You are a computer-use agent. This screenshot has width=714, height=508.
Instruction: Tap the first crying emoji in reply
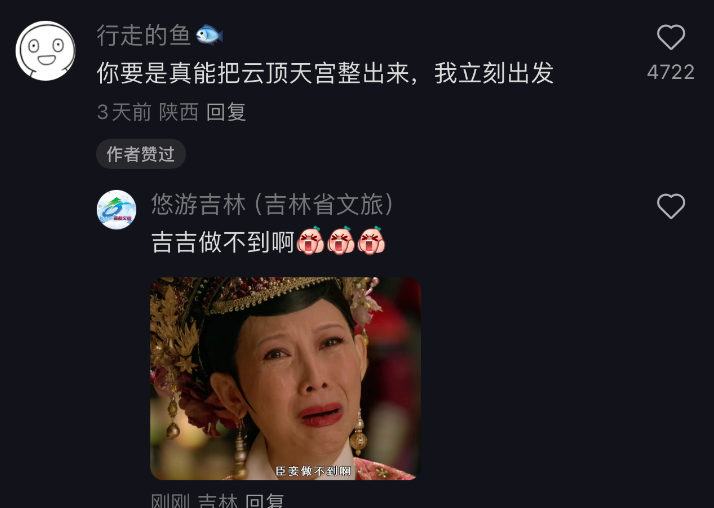click(310, 241)
